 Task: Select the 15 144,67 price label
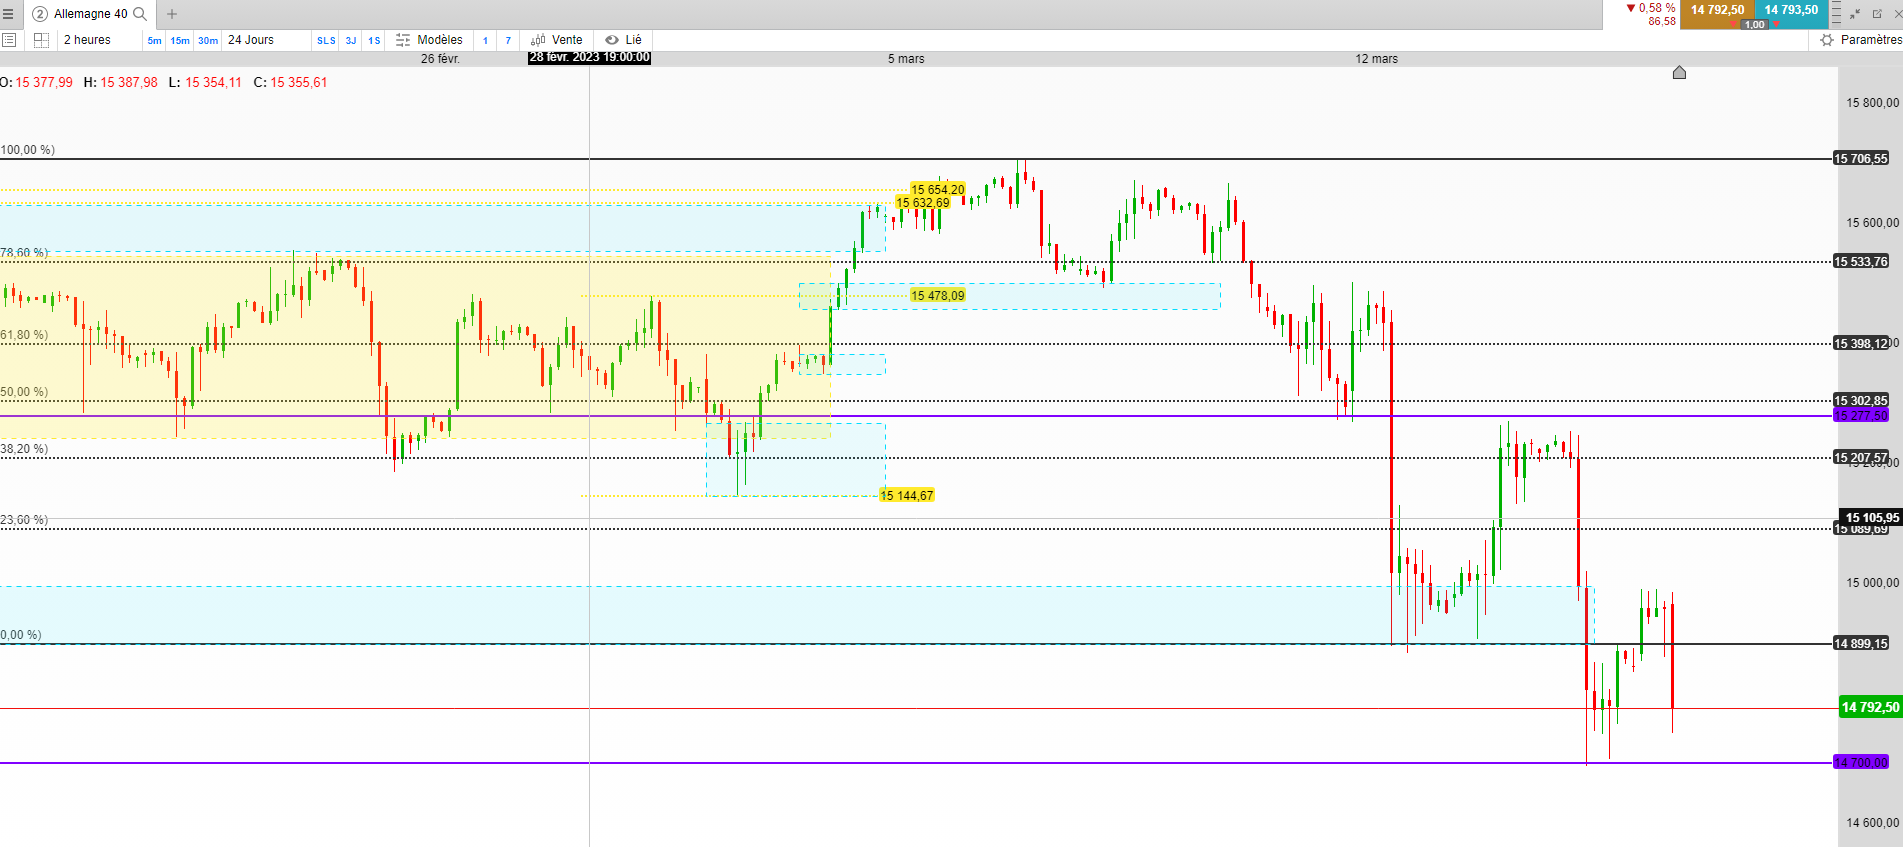tap(907, 496)
